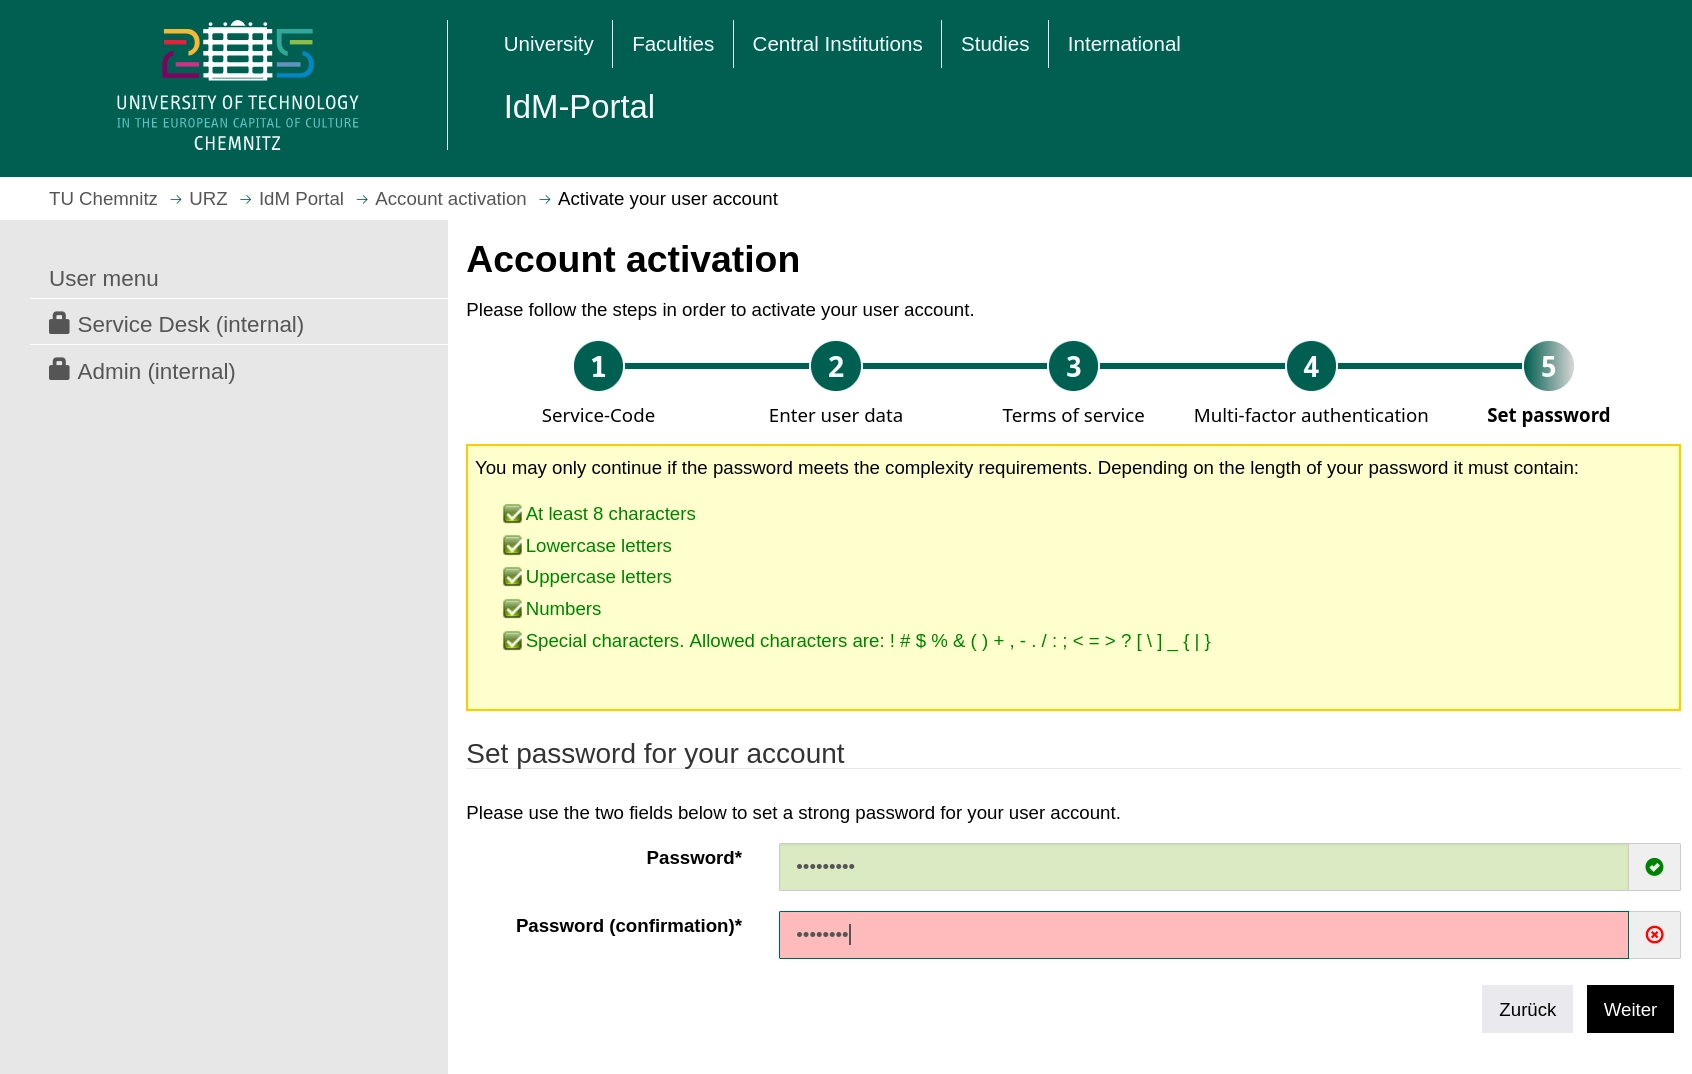Click the Zurück button
The height and width of the screenshot is (1074, 1692).
pos(1527,1009)
